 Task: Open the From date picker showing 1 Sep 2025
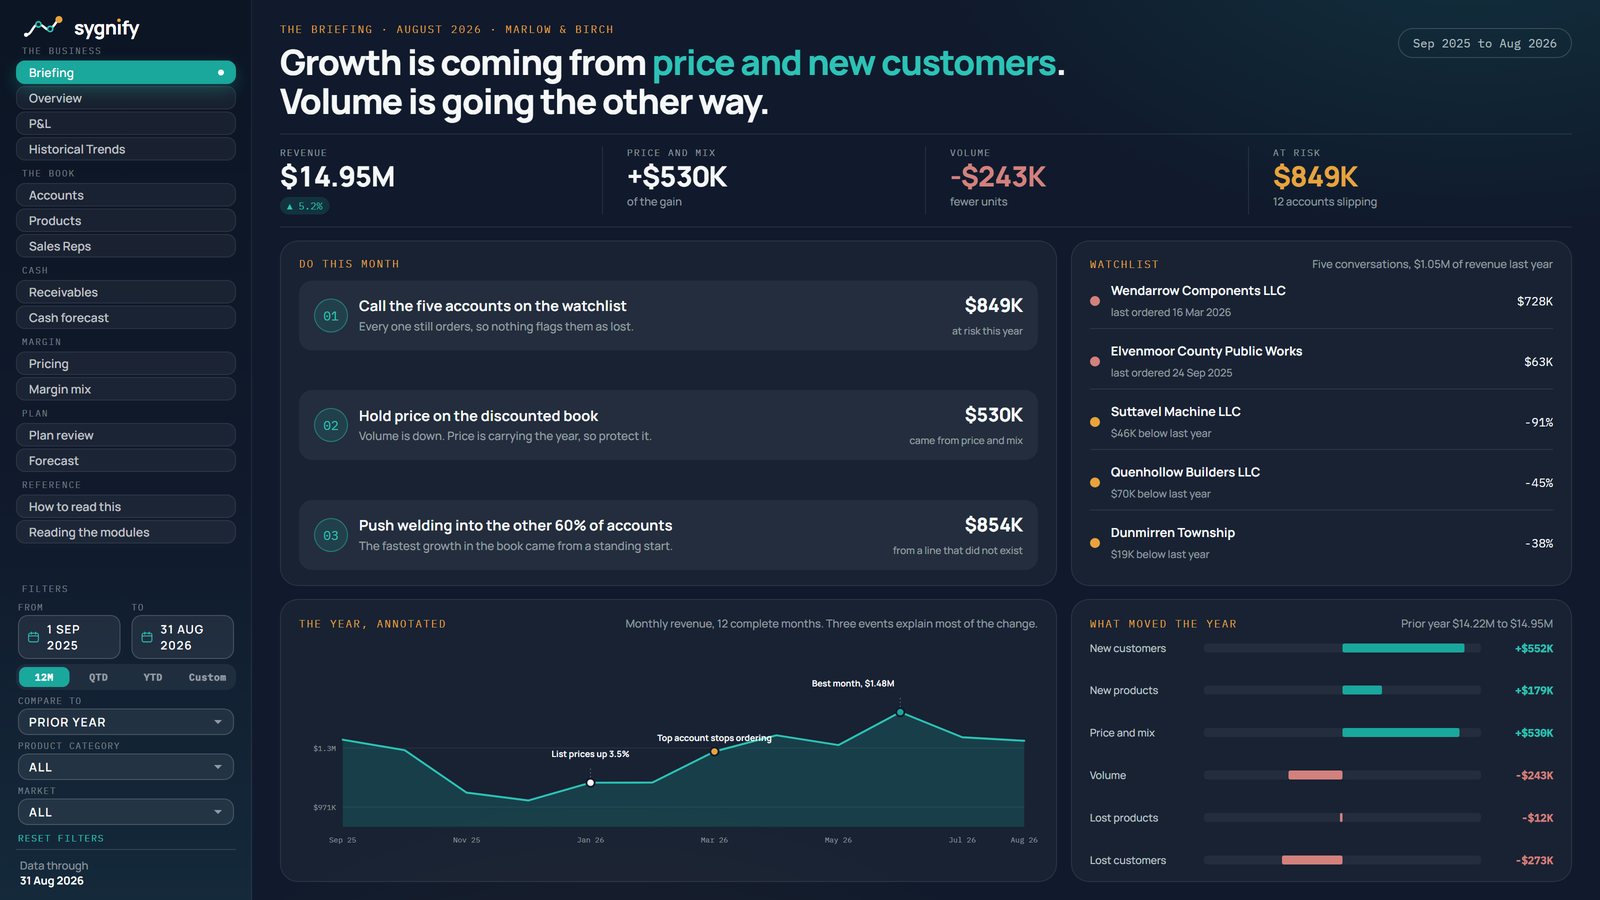pyautogui.click(x=69, y=637)
